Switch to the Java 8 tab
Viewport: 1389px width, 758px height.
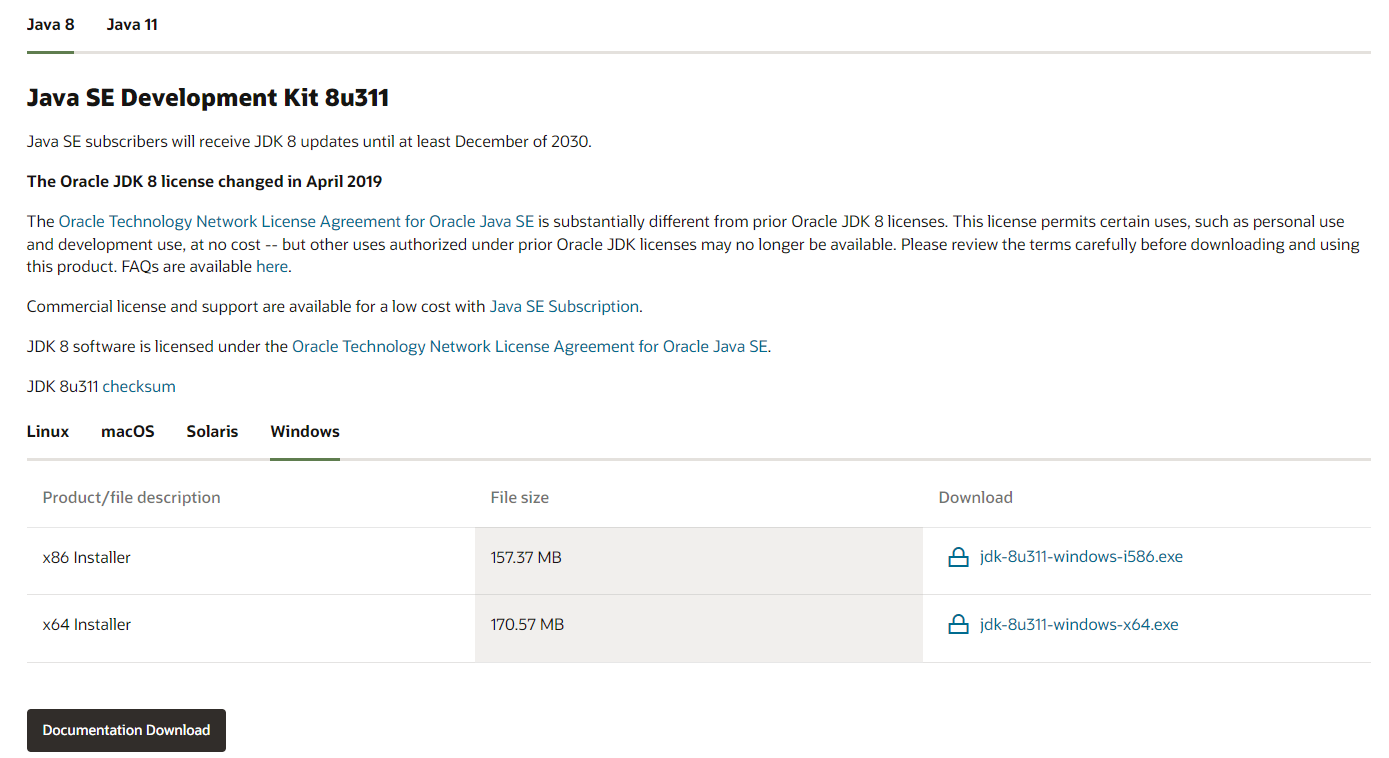(50, 24)
